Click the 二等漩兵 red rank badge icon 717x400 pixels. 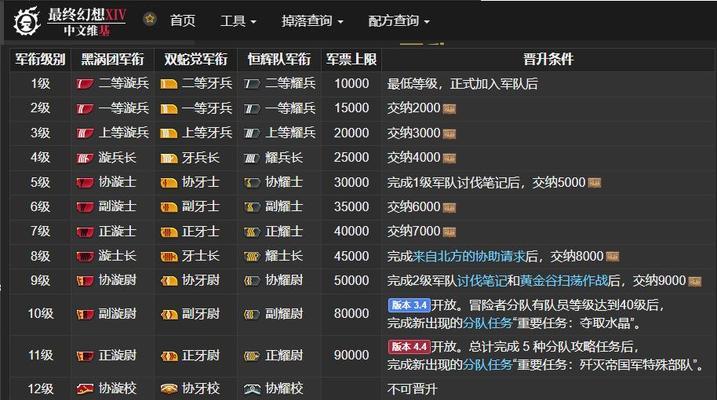(x=85, y=84)
